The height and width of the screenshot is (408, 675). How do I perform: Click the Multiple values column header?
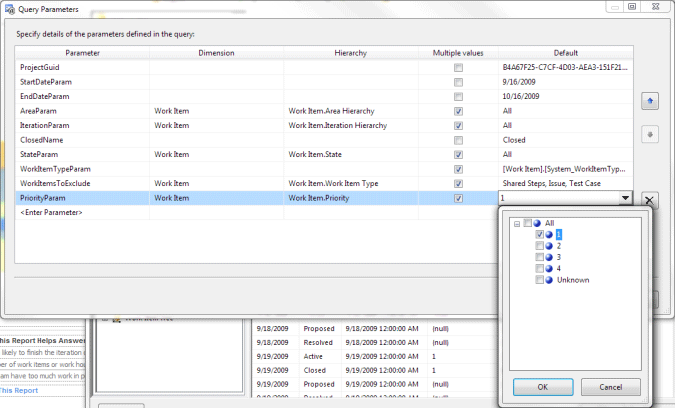coord(458,53)
